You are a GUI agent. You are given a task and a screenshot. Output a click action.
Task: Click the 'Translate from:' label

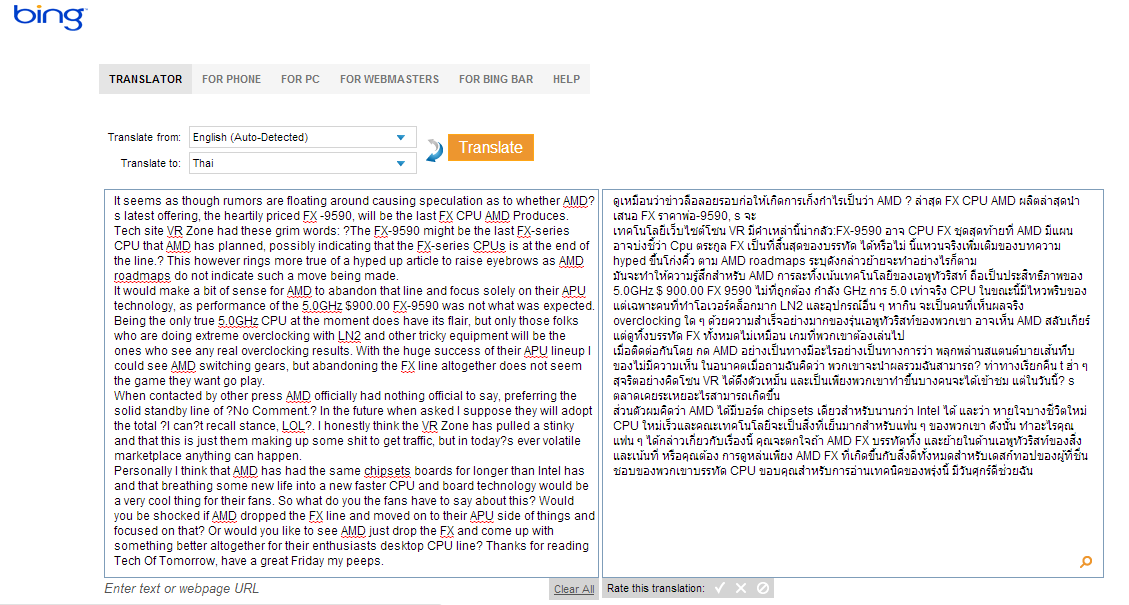pos(144,137)
